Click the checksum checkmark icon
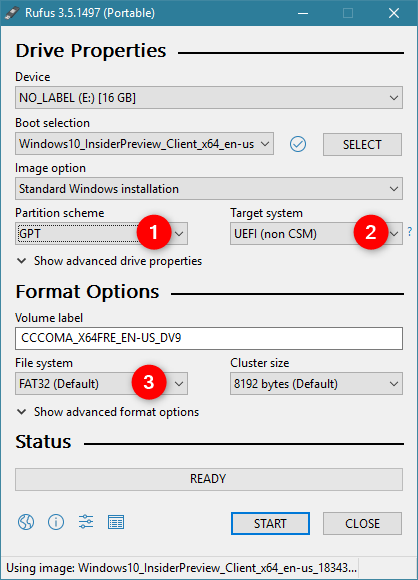 pyautogui.click(x=298, y=144)
